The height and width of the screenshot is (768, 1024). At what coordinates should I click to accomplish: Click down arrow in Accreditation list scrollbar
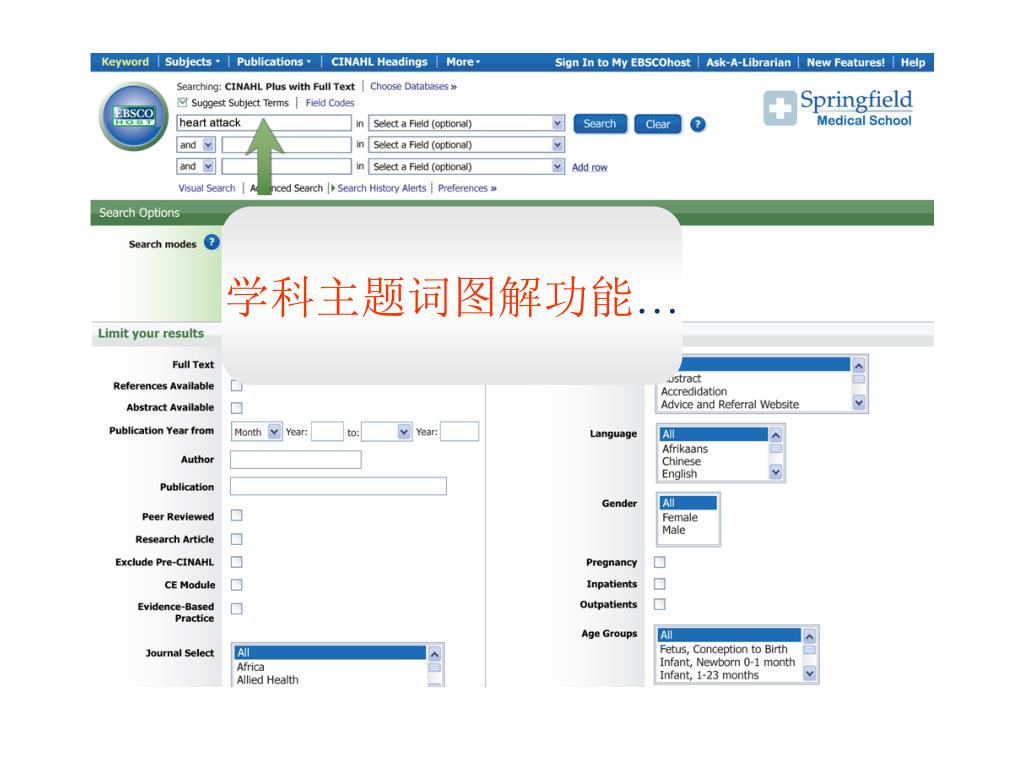click(859, 404)
